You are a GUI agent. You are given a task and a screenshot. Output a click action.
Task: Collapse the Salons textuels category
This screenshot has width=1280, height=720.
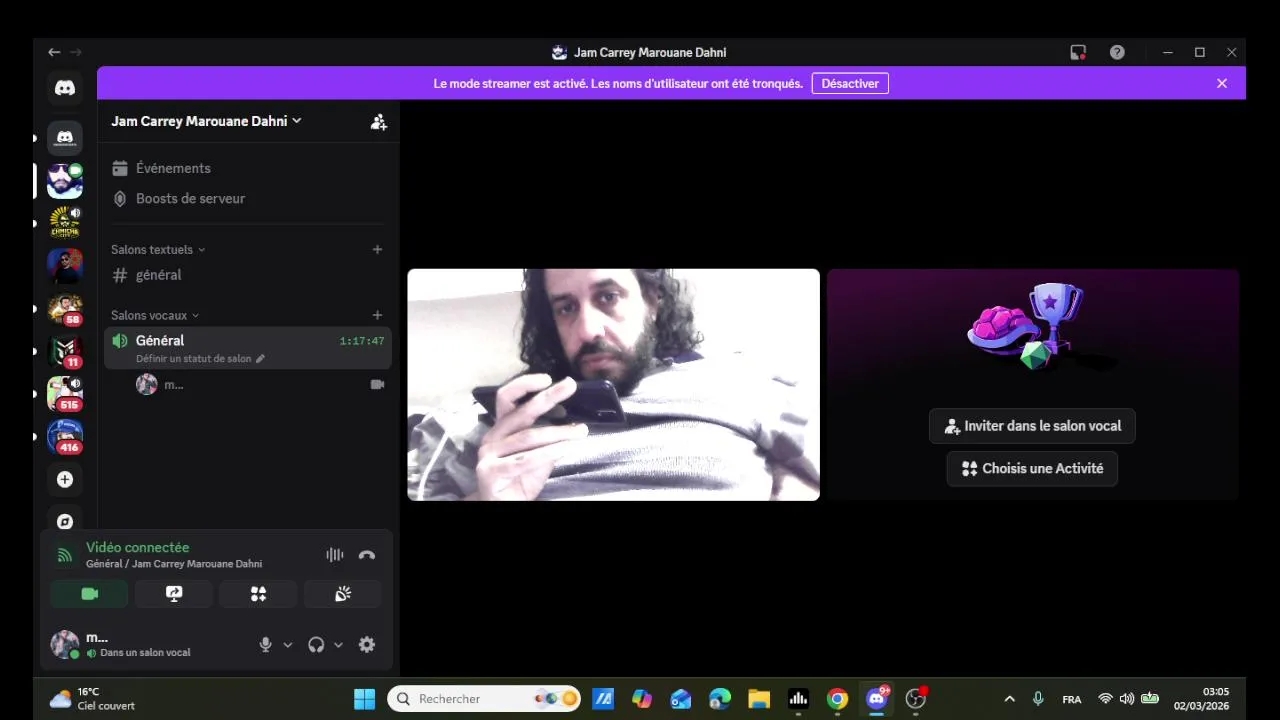158,250
